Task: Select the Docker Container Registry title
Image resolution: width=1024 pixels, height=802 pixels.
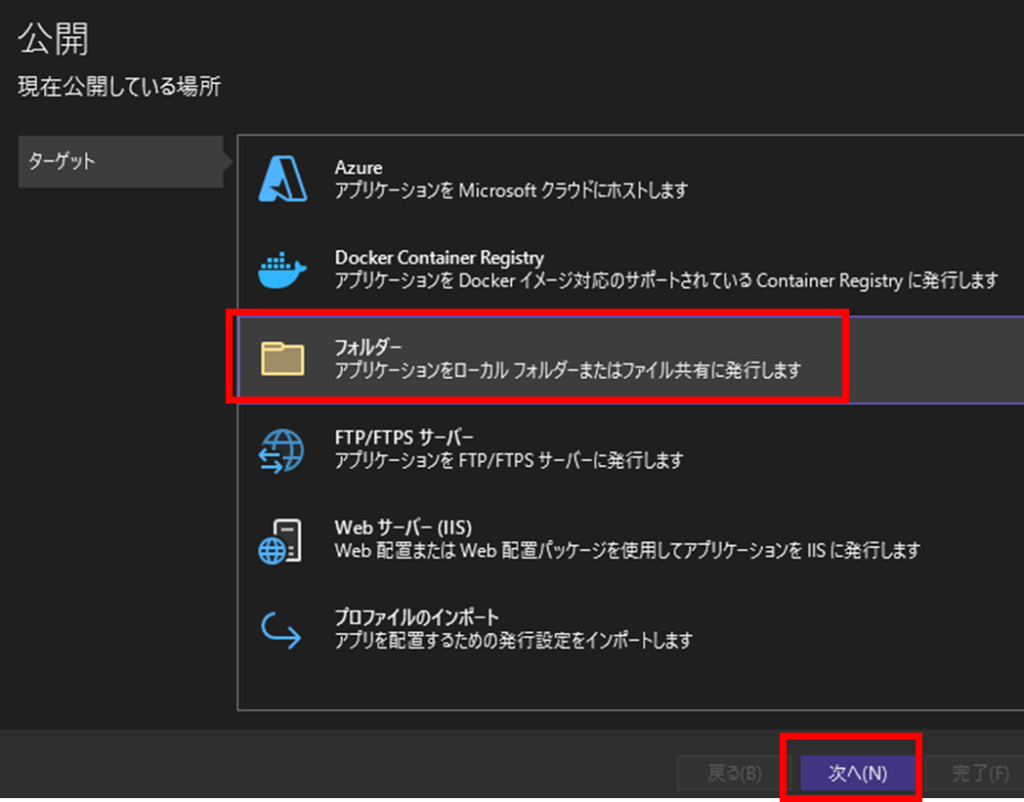Action: pyautogui.click(x=439, y=258)
